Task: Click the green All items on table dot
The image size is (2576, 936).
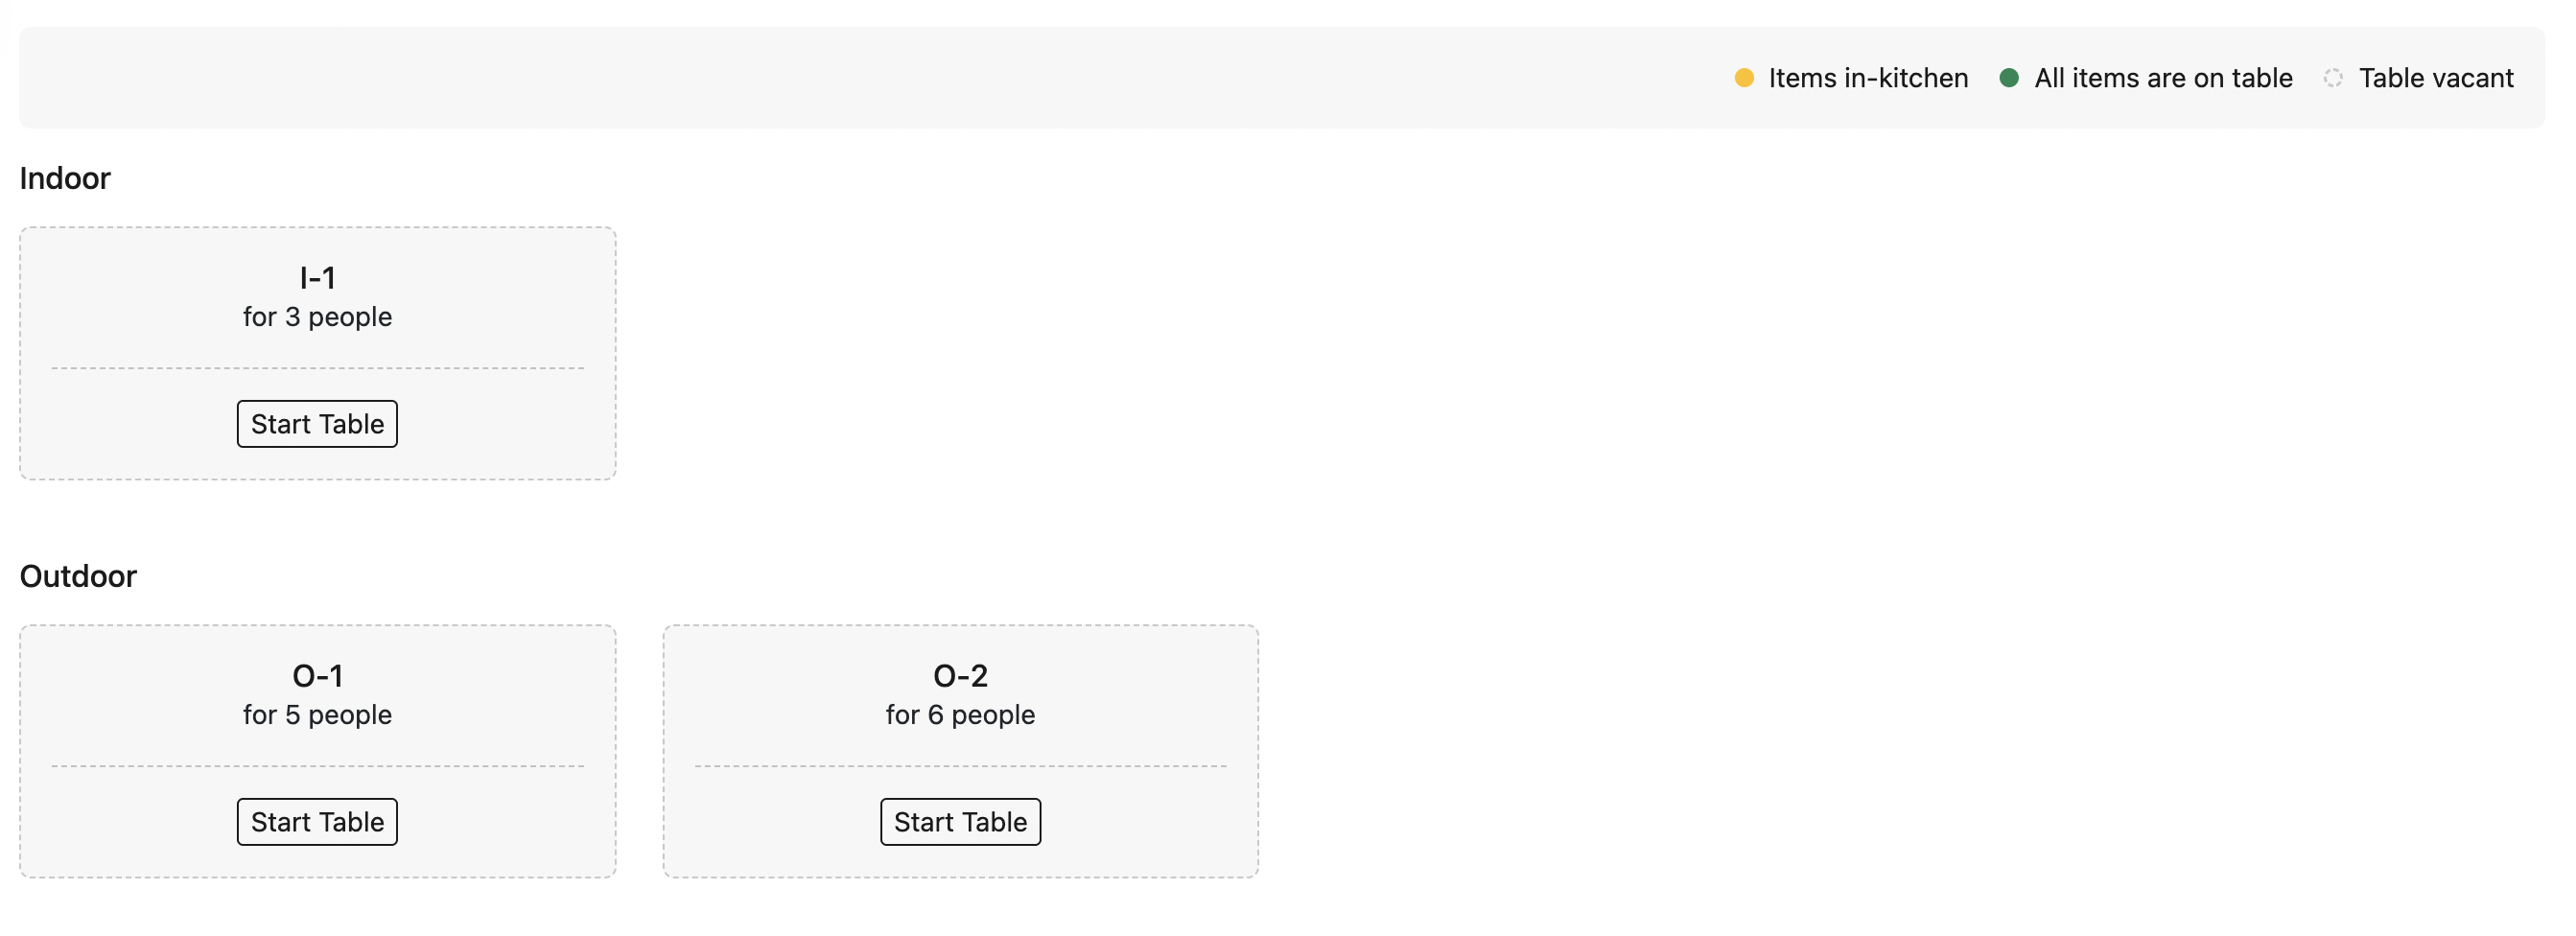Action: (2008, 78)
